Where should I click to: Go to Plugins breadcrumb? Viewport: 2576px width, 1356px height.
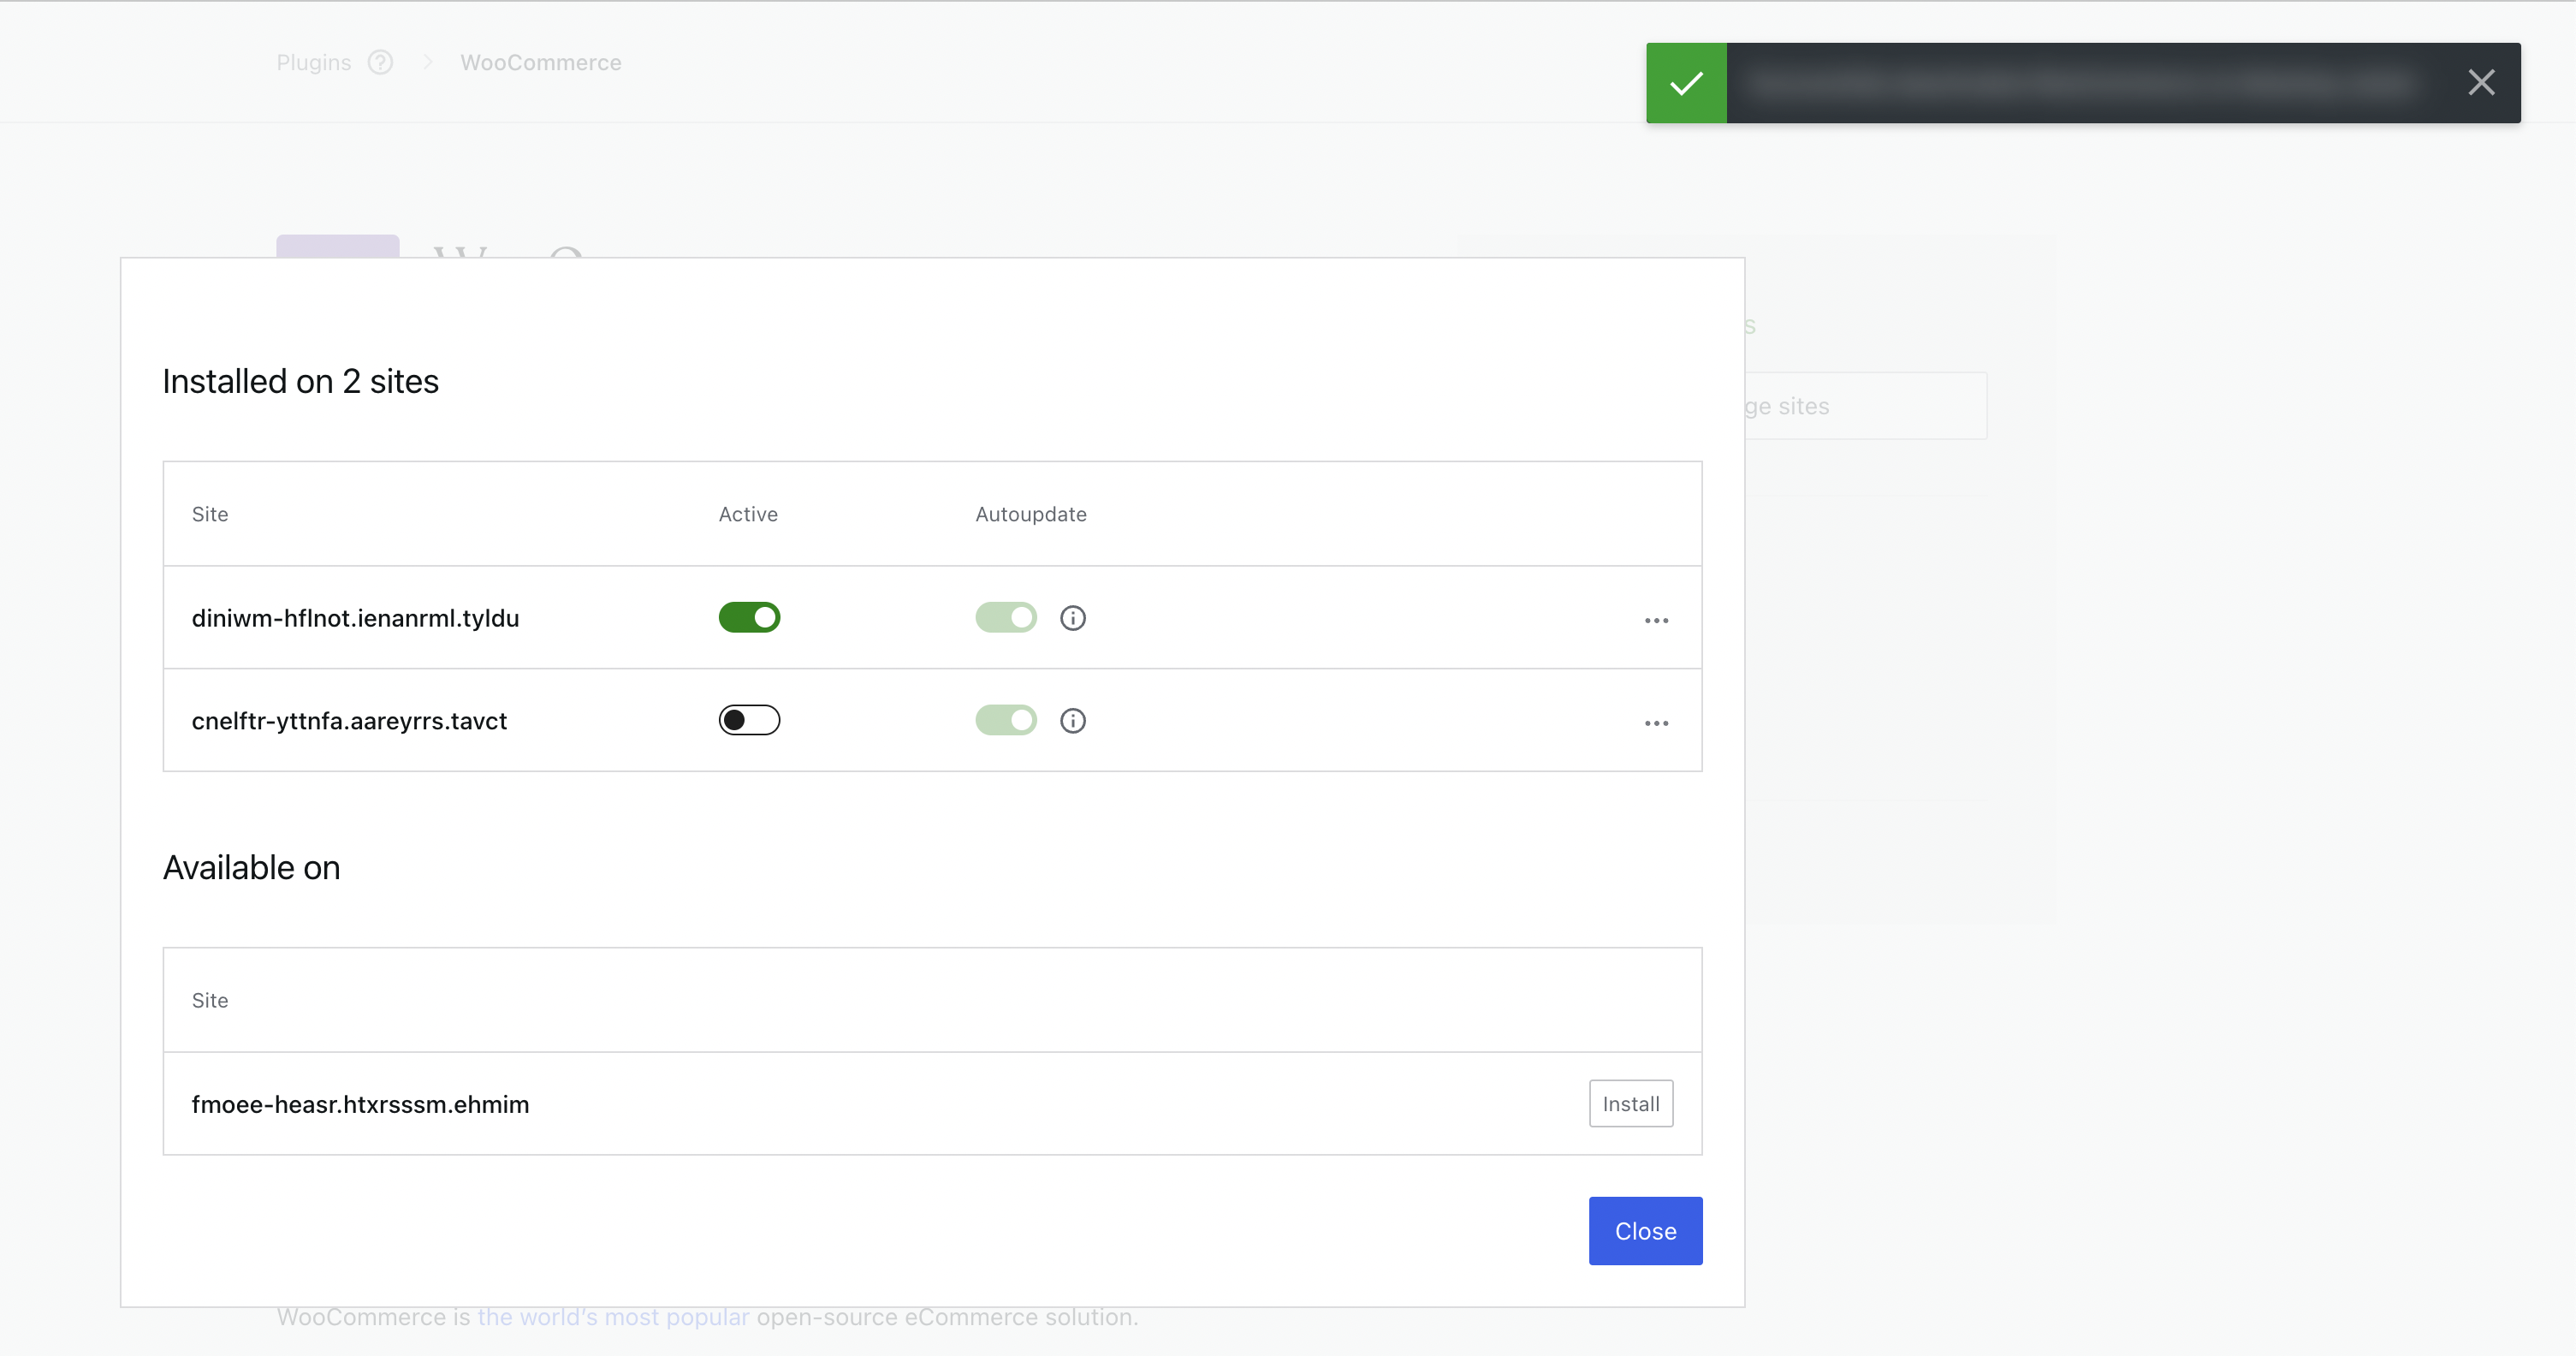coord(314,62)
